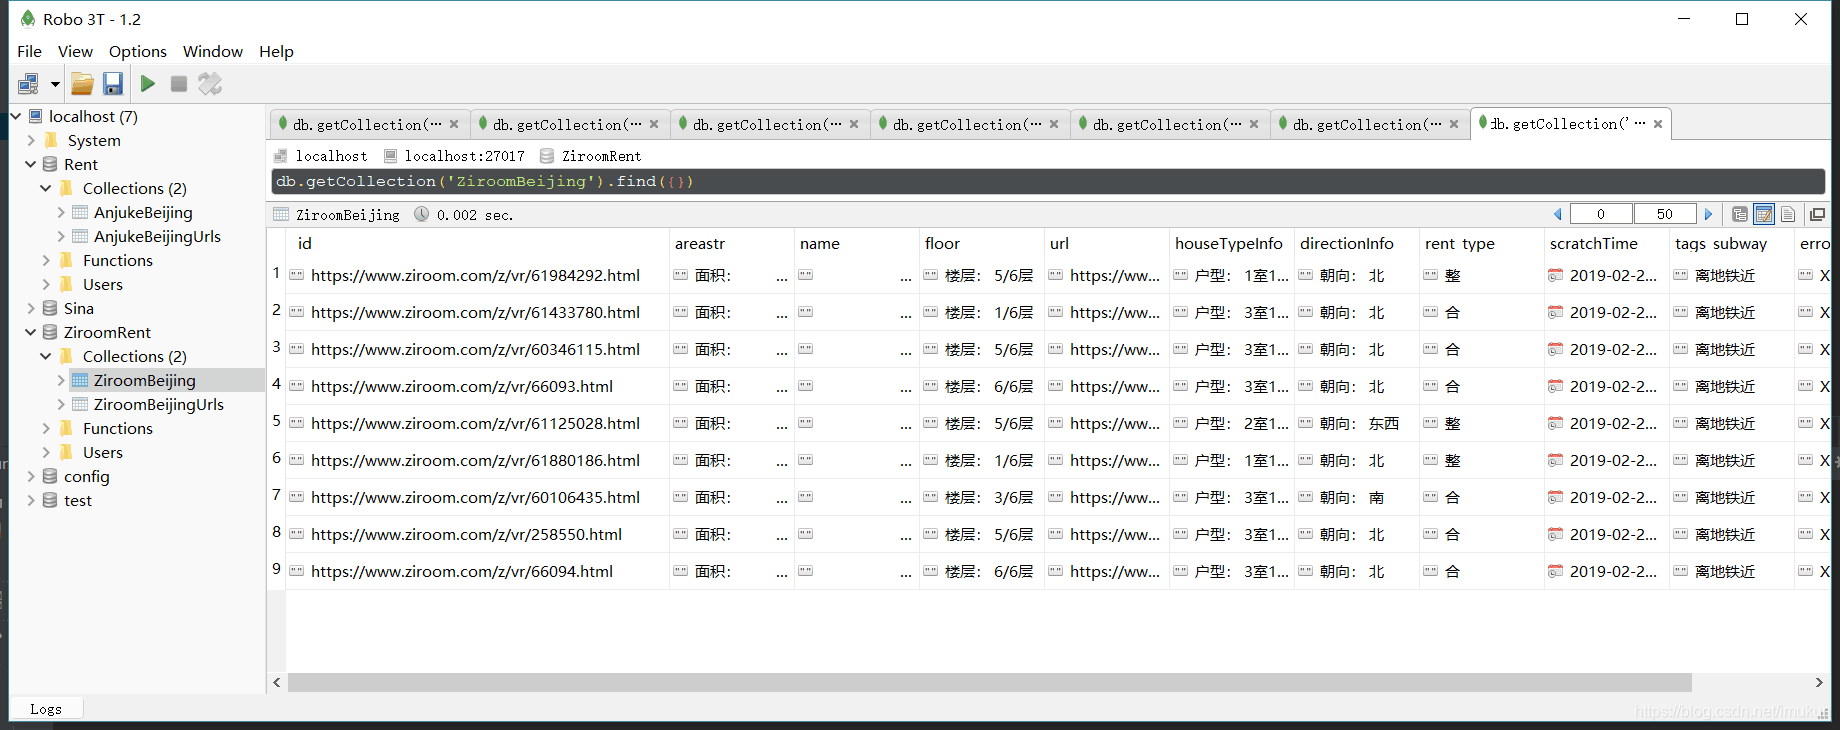
Task: Select row number 9 in results
Action: point(276,569)
